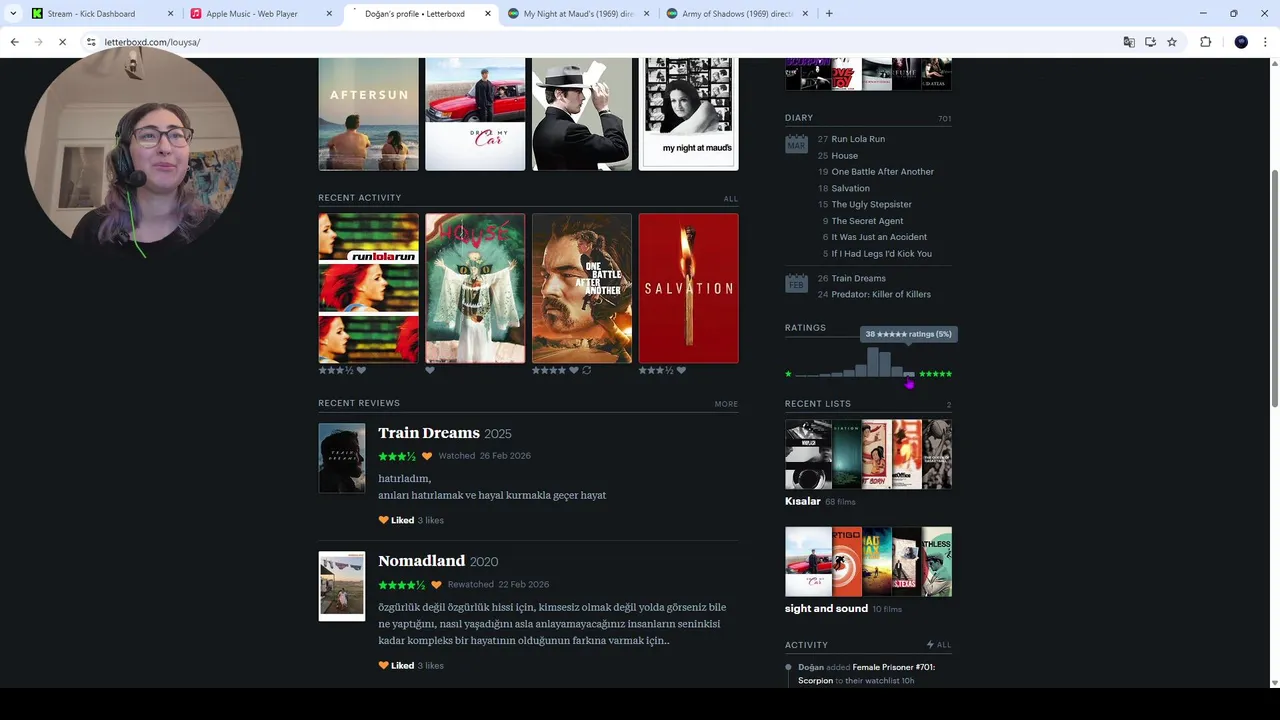This screenshot has height=720, width=1280.
Task: Open the Recent Lists heading
Action: tap(818, 404)
